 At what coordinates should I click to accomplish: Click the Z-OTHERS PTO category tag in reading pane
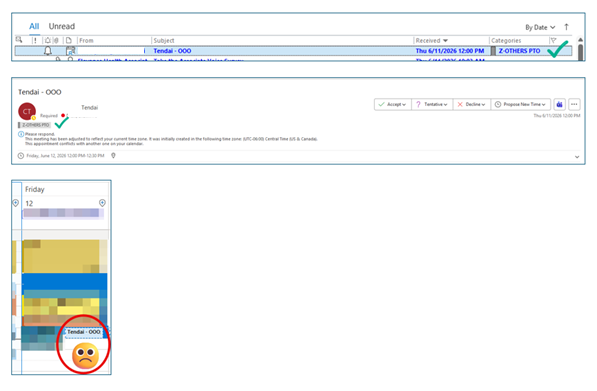(34, 125)
